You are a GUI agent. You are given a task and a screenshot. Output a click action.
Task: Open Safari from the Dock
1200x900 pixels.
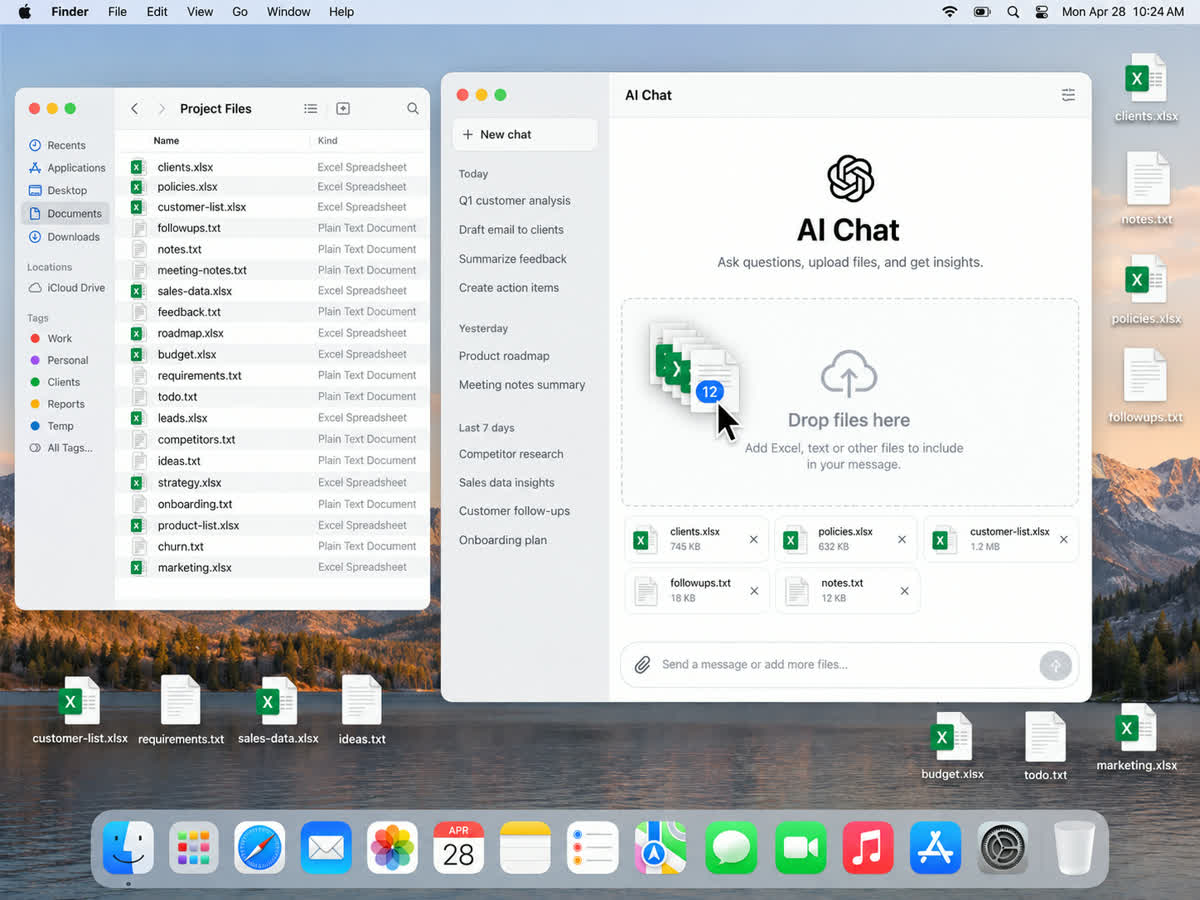click(260, 849)
